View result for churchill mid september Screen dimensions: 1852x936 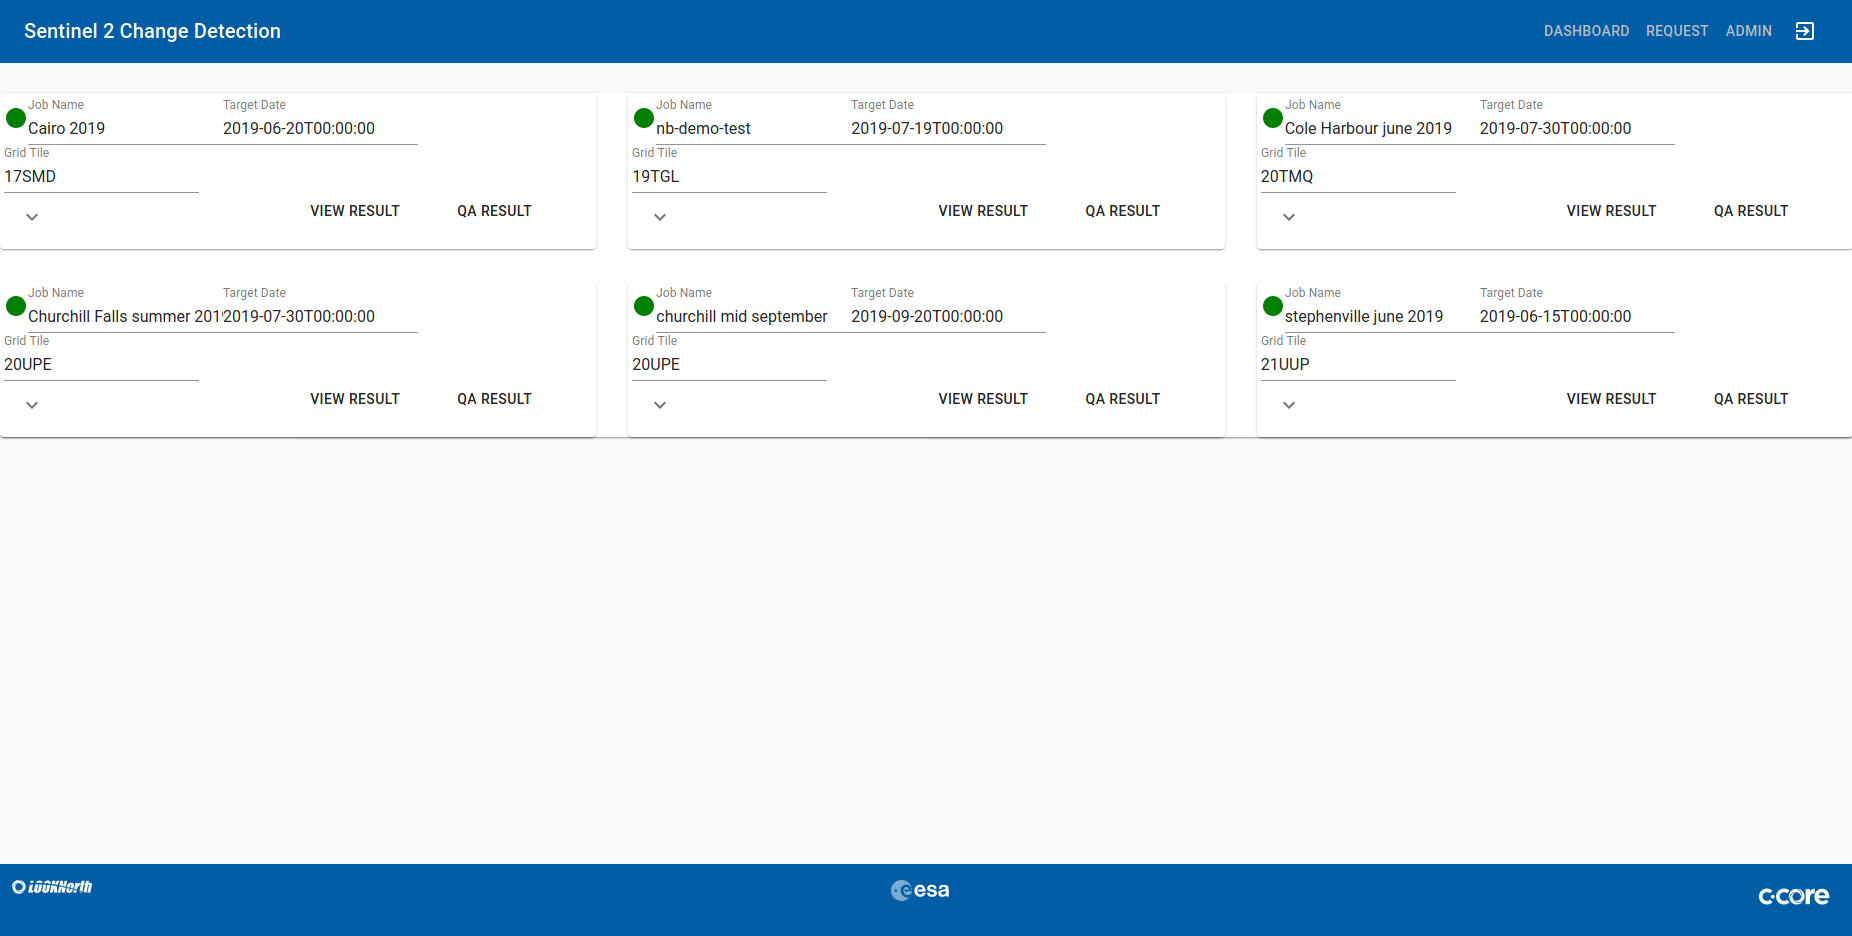tap(983, 399)
